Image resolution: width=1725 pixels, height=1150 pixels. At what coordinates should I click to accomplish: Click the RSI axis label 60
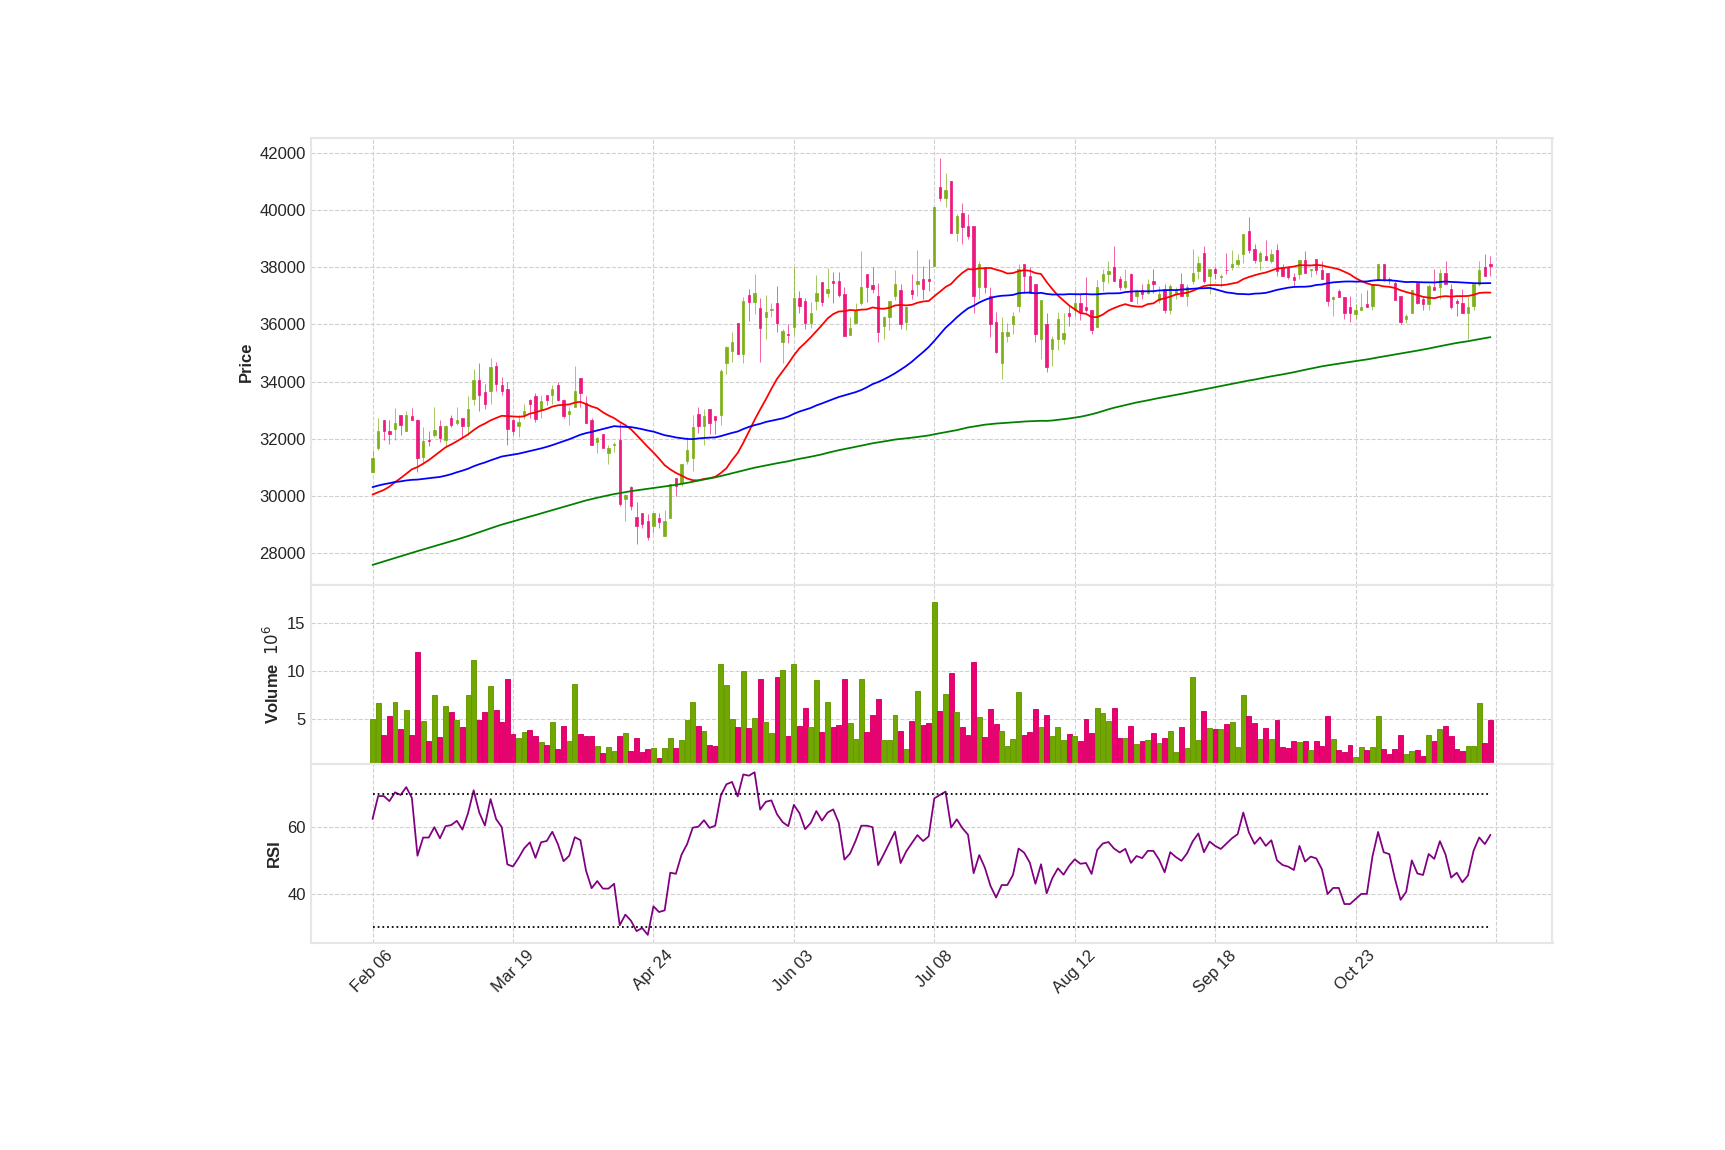[x=296, y=827]
